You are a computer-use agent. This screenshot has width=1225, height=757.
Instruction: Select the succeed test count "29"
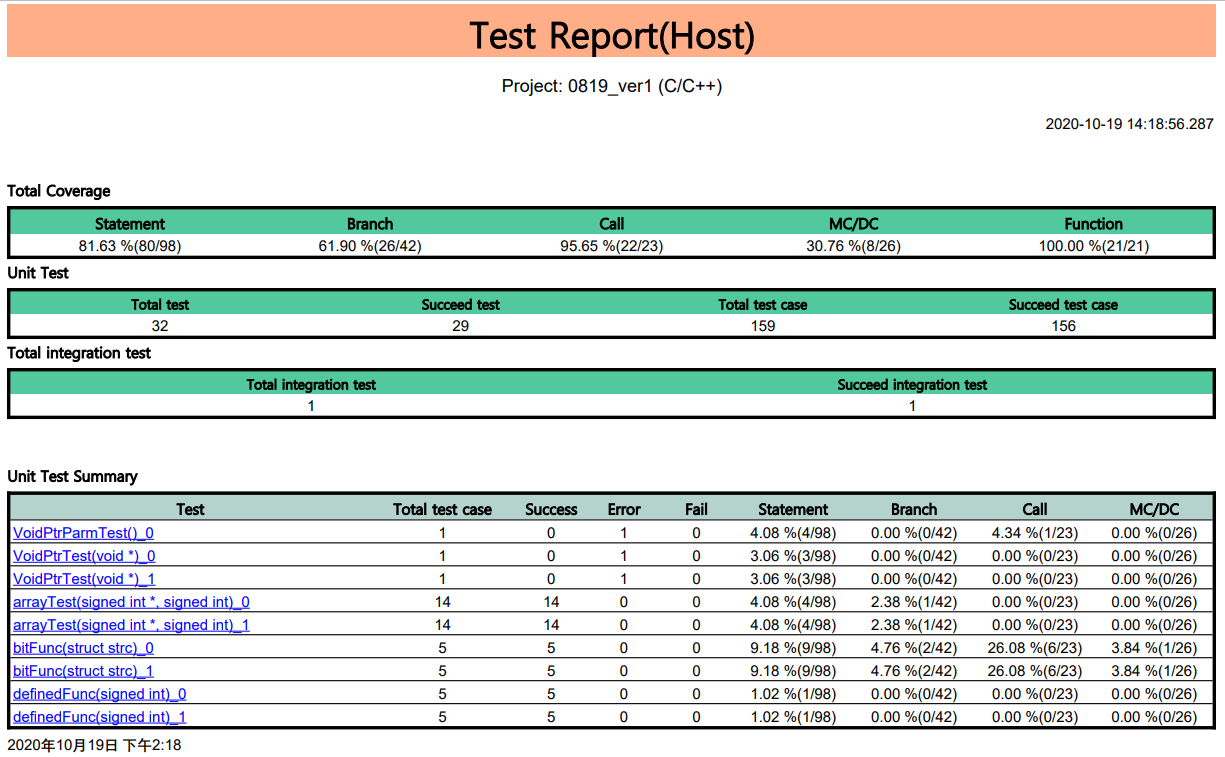point(461,326)
